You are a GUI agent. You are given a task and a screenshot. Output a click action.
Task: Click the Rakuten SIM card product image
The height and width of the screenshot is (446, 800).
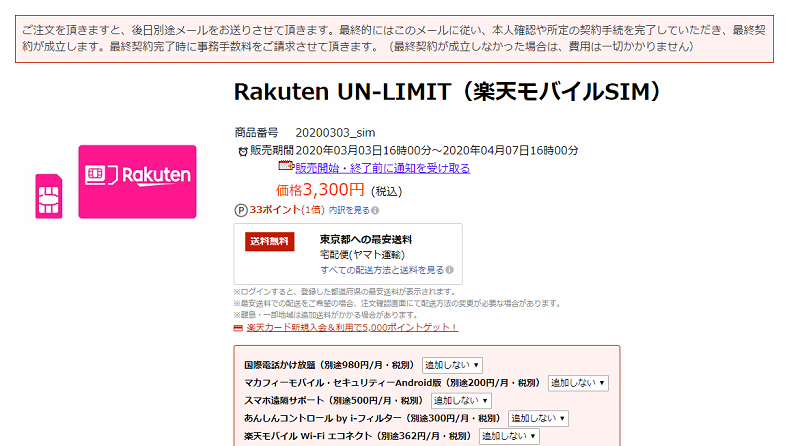[x=137, y=182]
